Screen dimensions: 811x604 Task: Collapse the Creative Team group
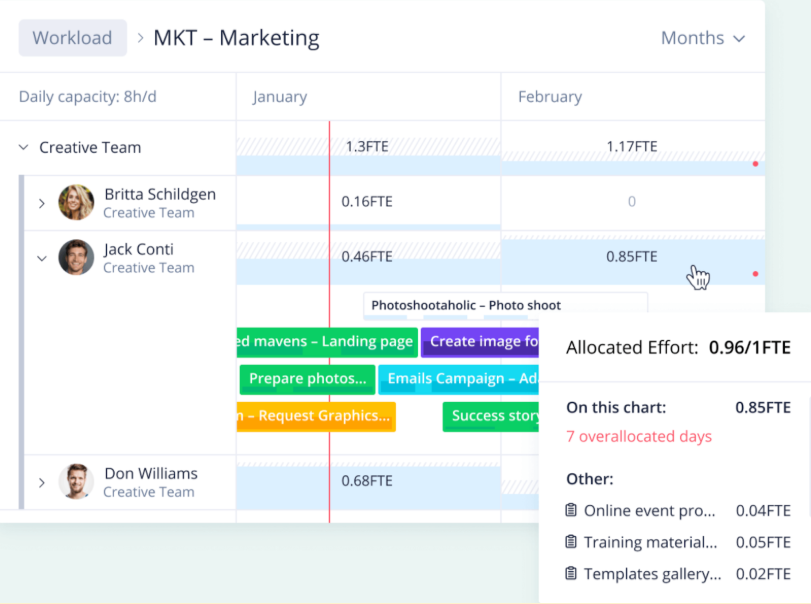tap(22, 146)
